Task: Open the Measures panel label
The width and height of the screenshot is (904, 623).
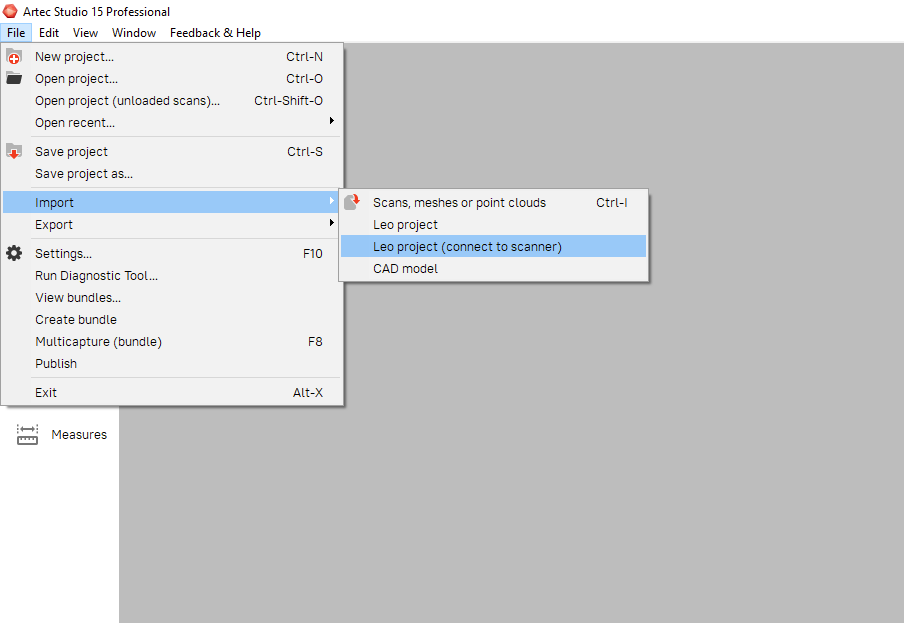Action: (x=79, y=435)
